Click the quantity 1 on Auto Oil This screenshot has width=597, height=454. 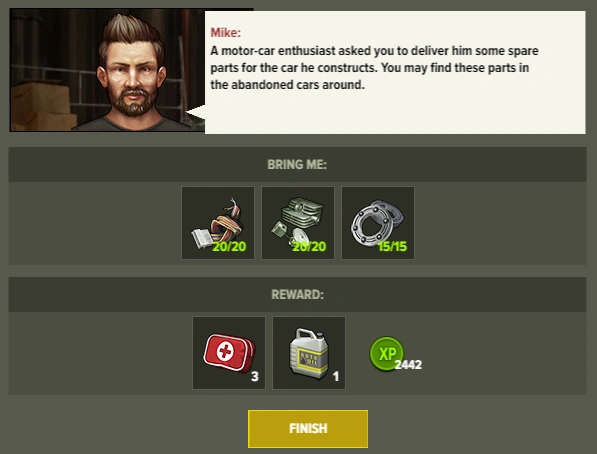click(x=335, y=377)
